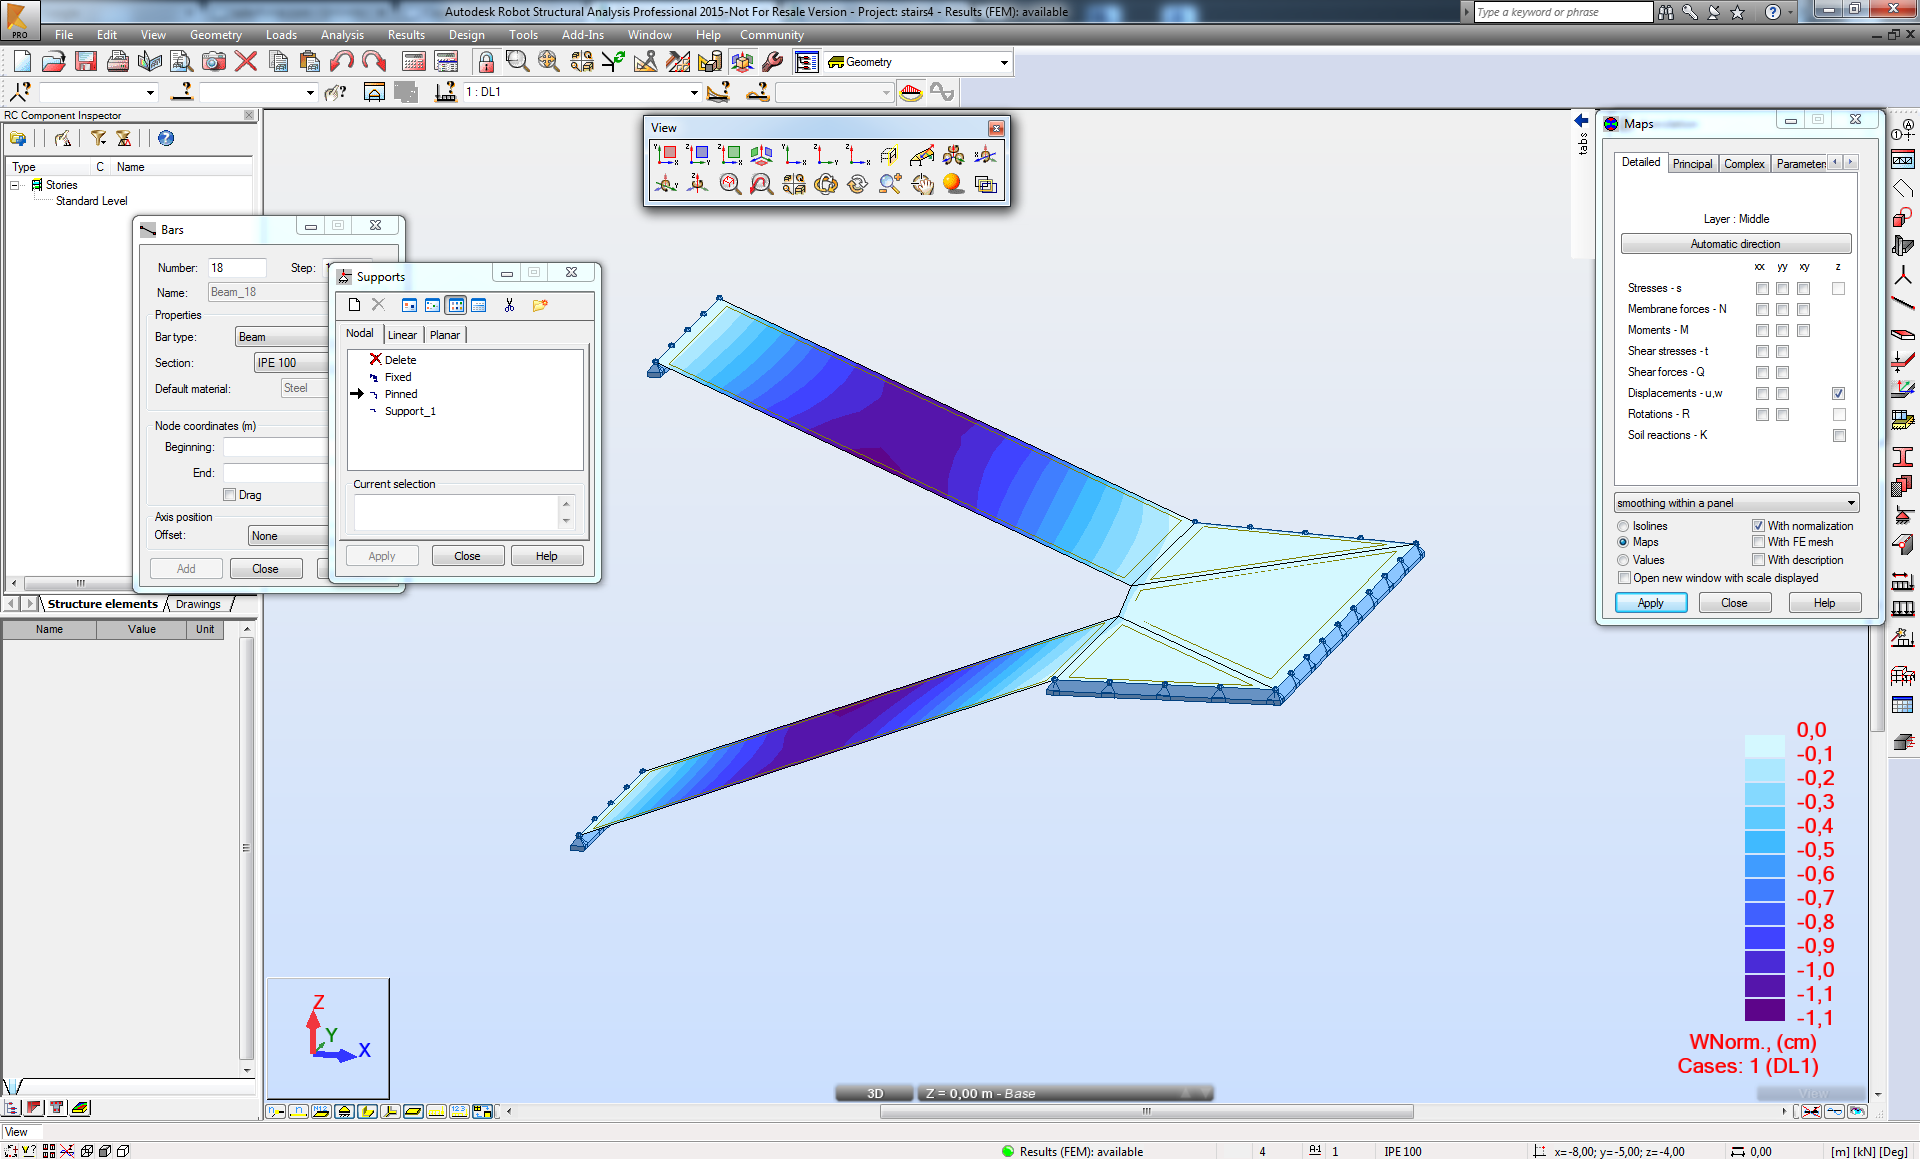The width and height of the screenshot is (1920, 1160).
Task: Open the Analysis menu
Action: 342,35
